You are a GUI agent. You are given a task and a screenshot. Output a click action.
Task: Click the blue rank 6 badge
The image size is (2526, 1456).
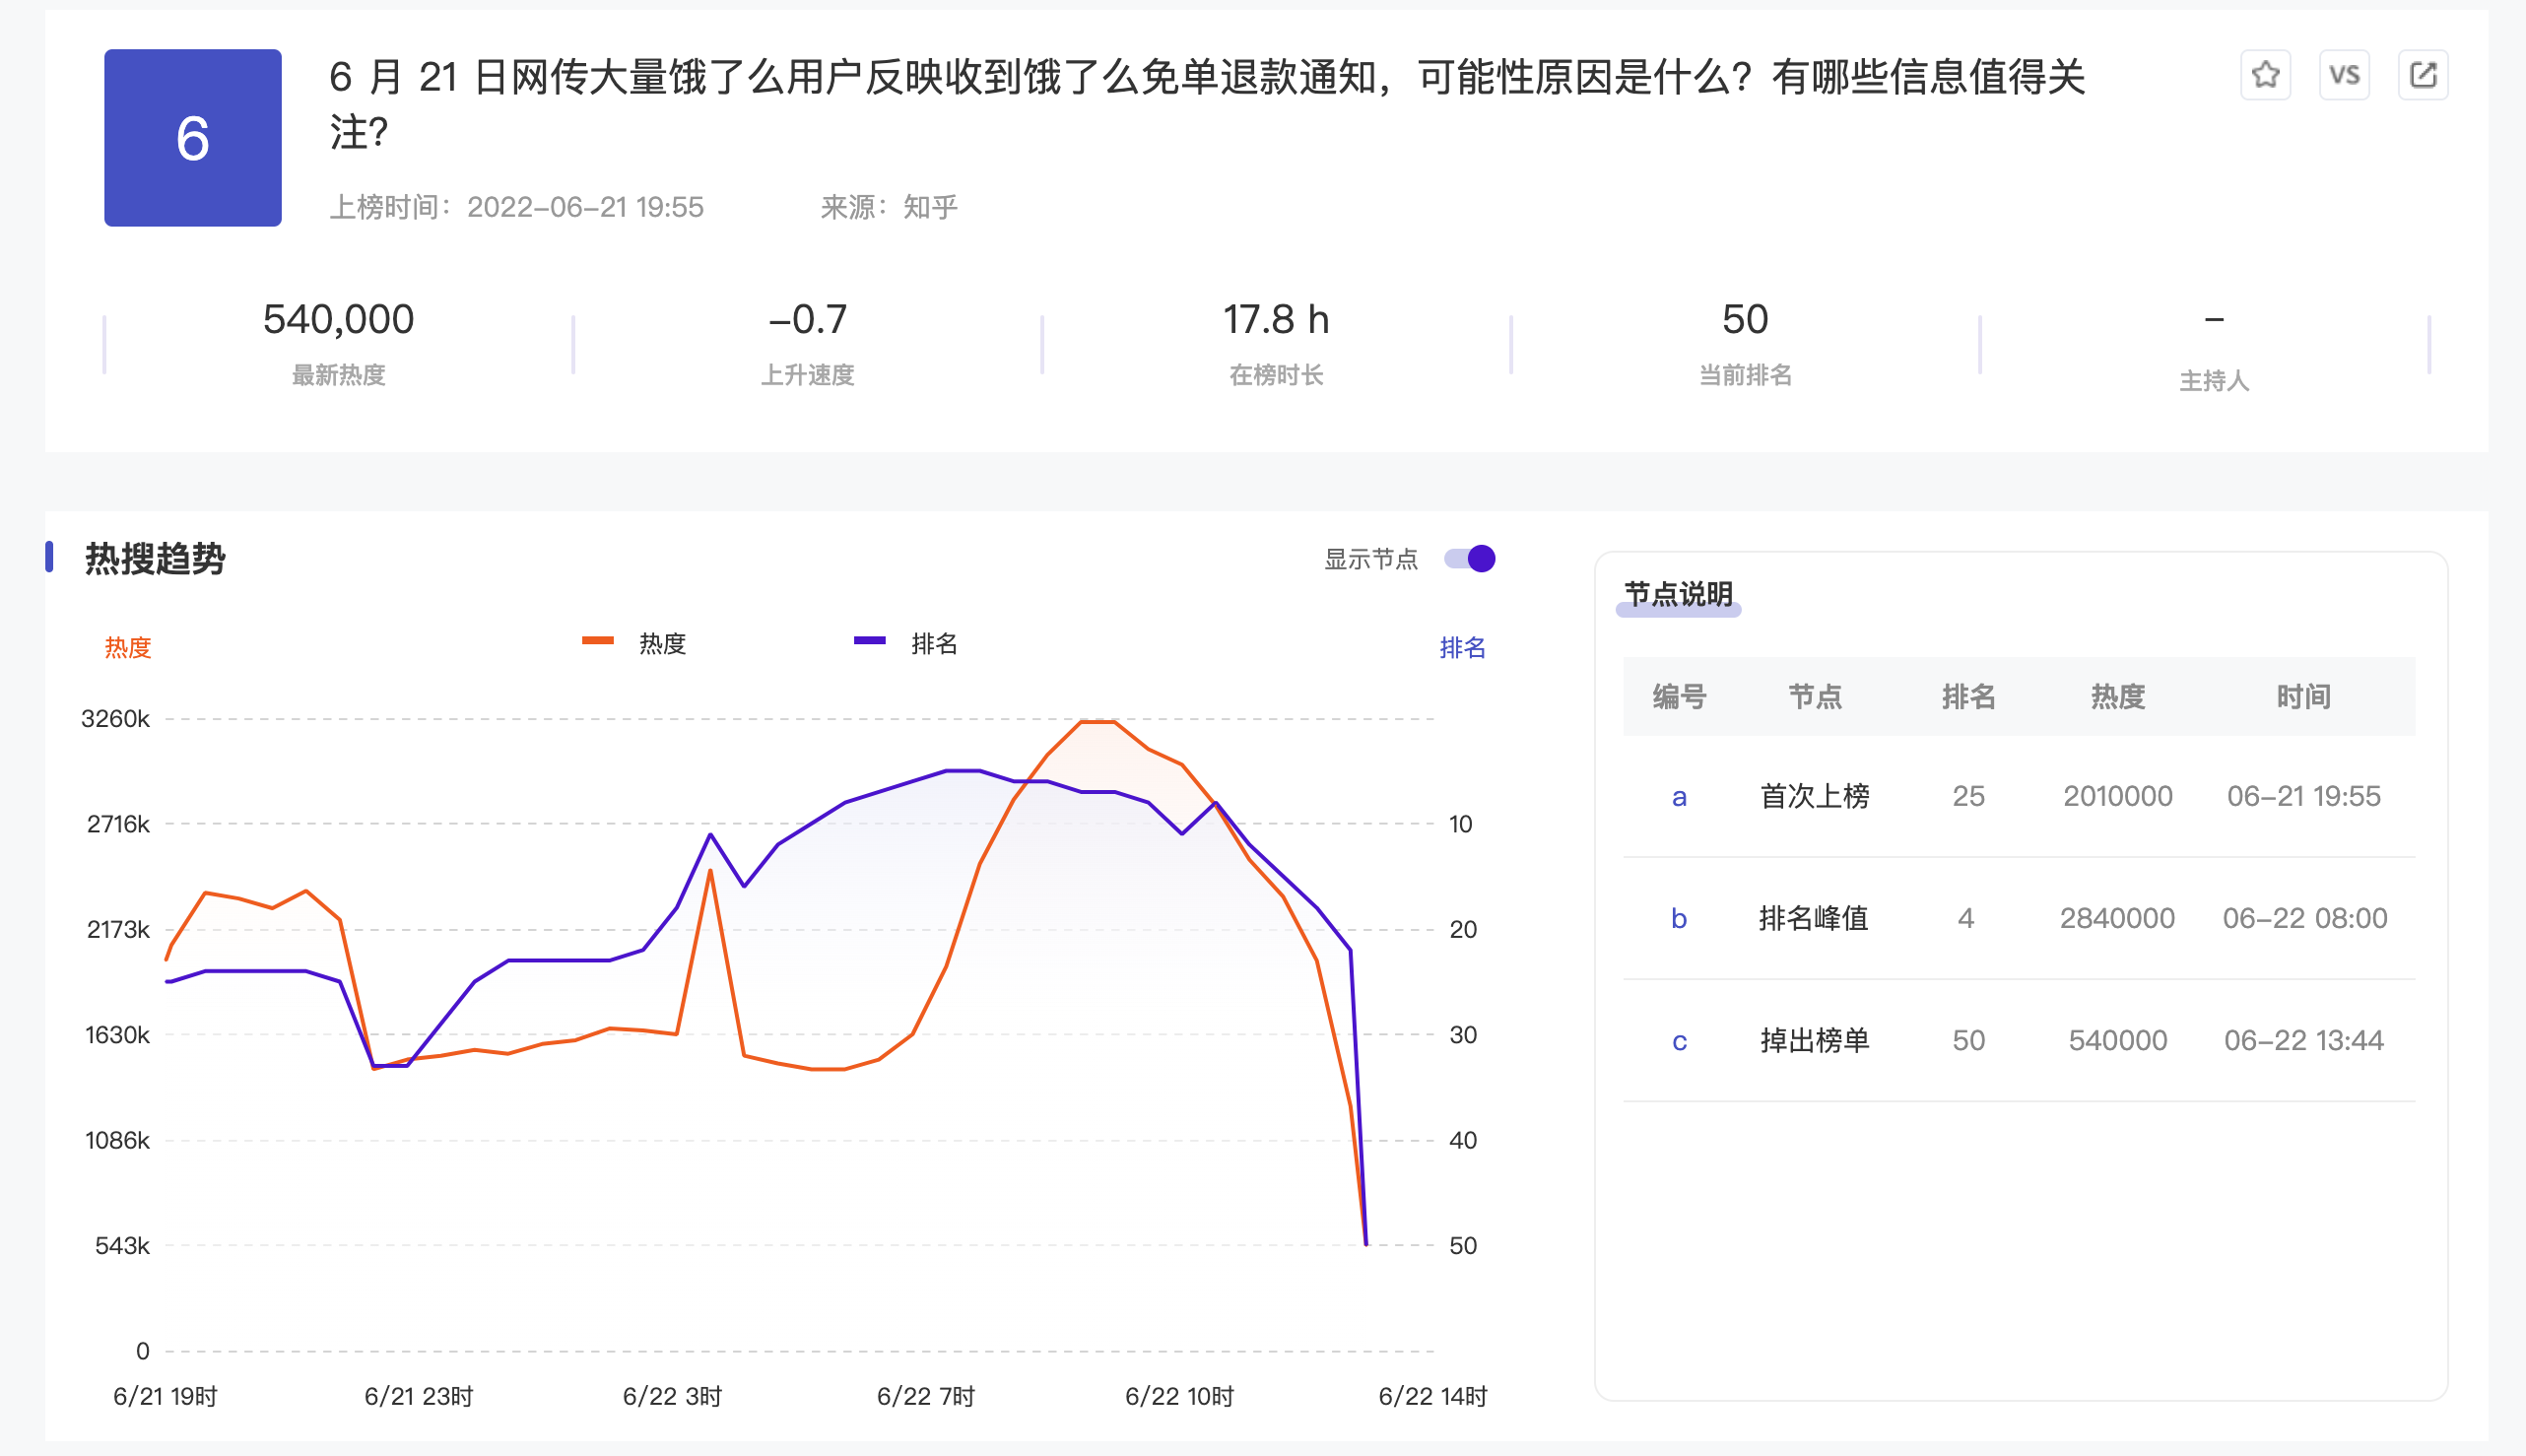(x=193, y=138)
